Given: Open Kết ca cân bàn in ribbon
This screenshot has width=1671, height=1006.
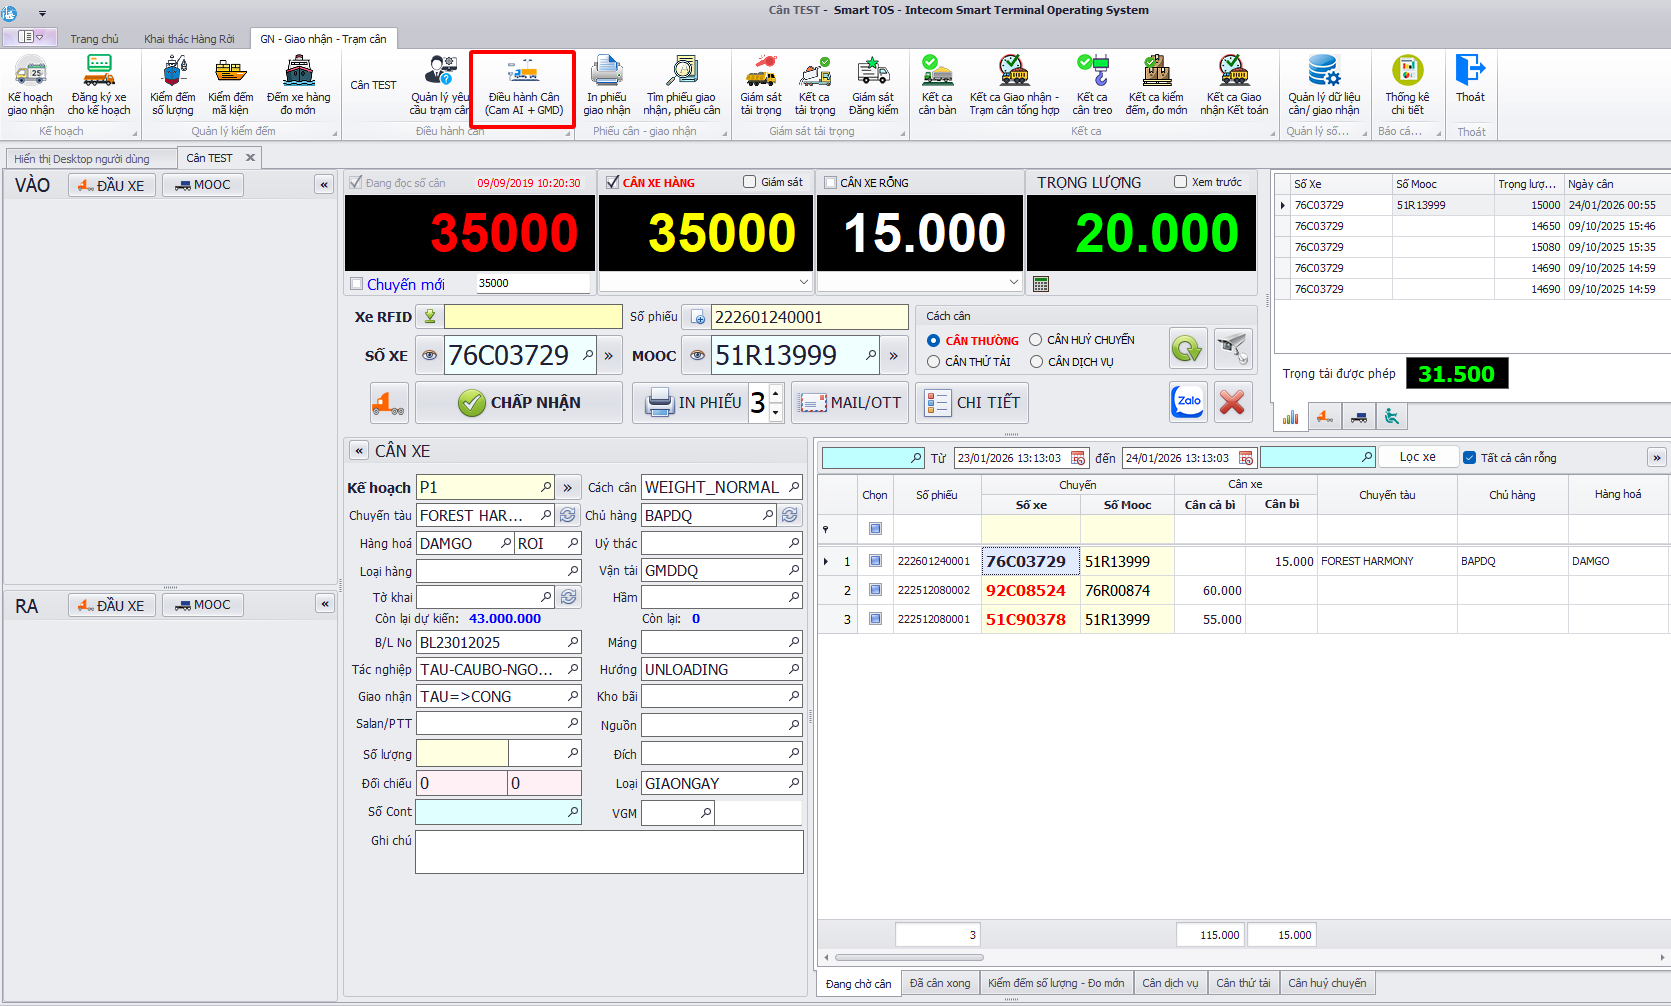Looking at the screenshot, I should click(x=937, y=87).
